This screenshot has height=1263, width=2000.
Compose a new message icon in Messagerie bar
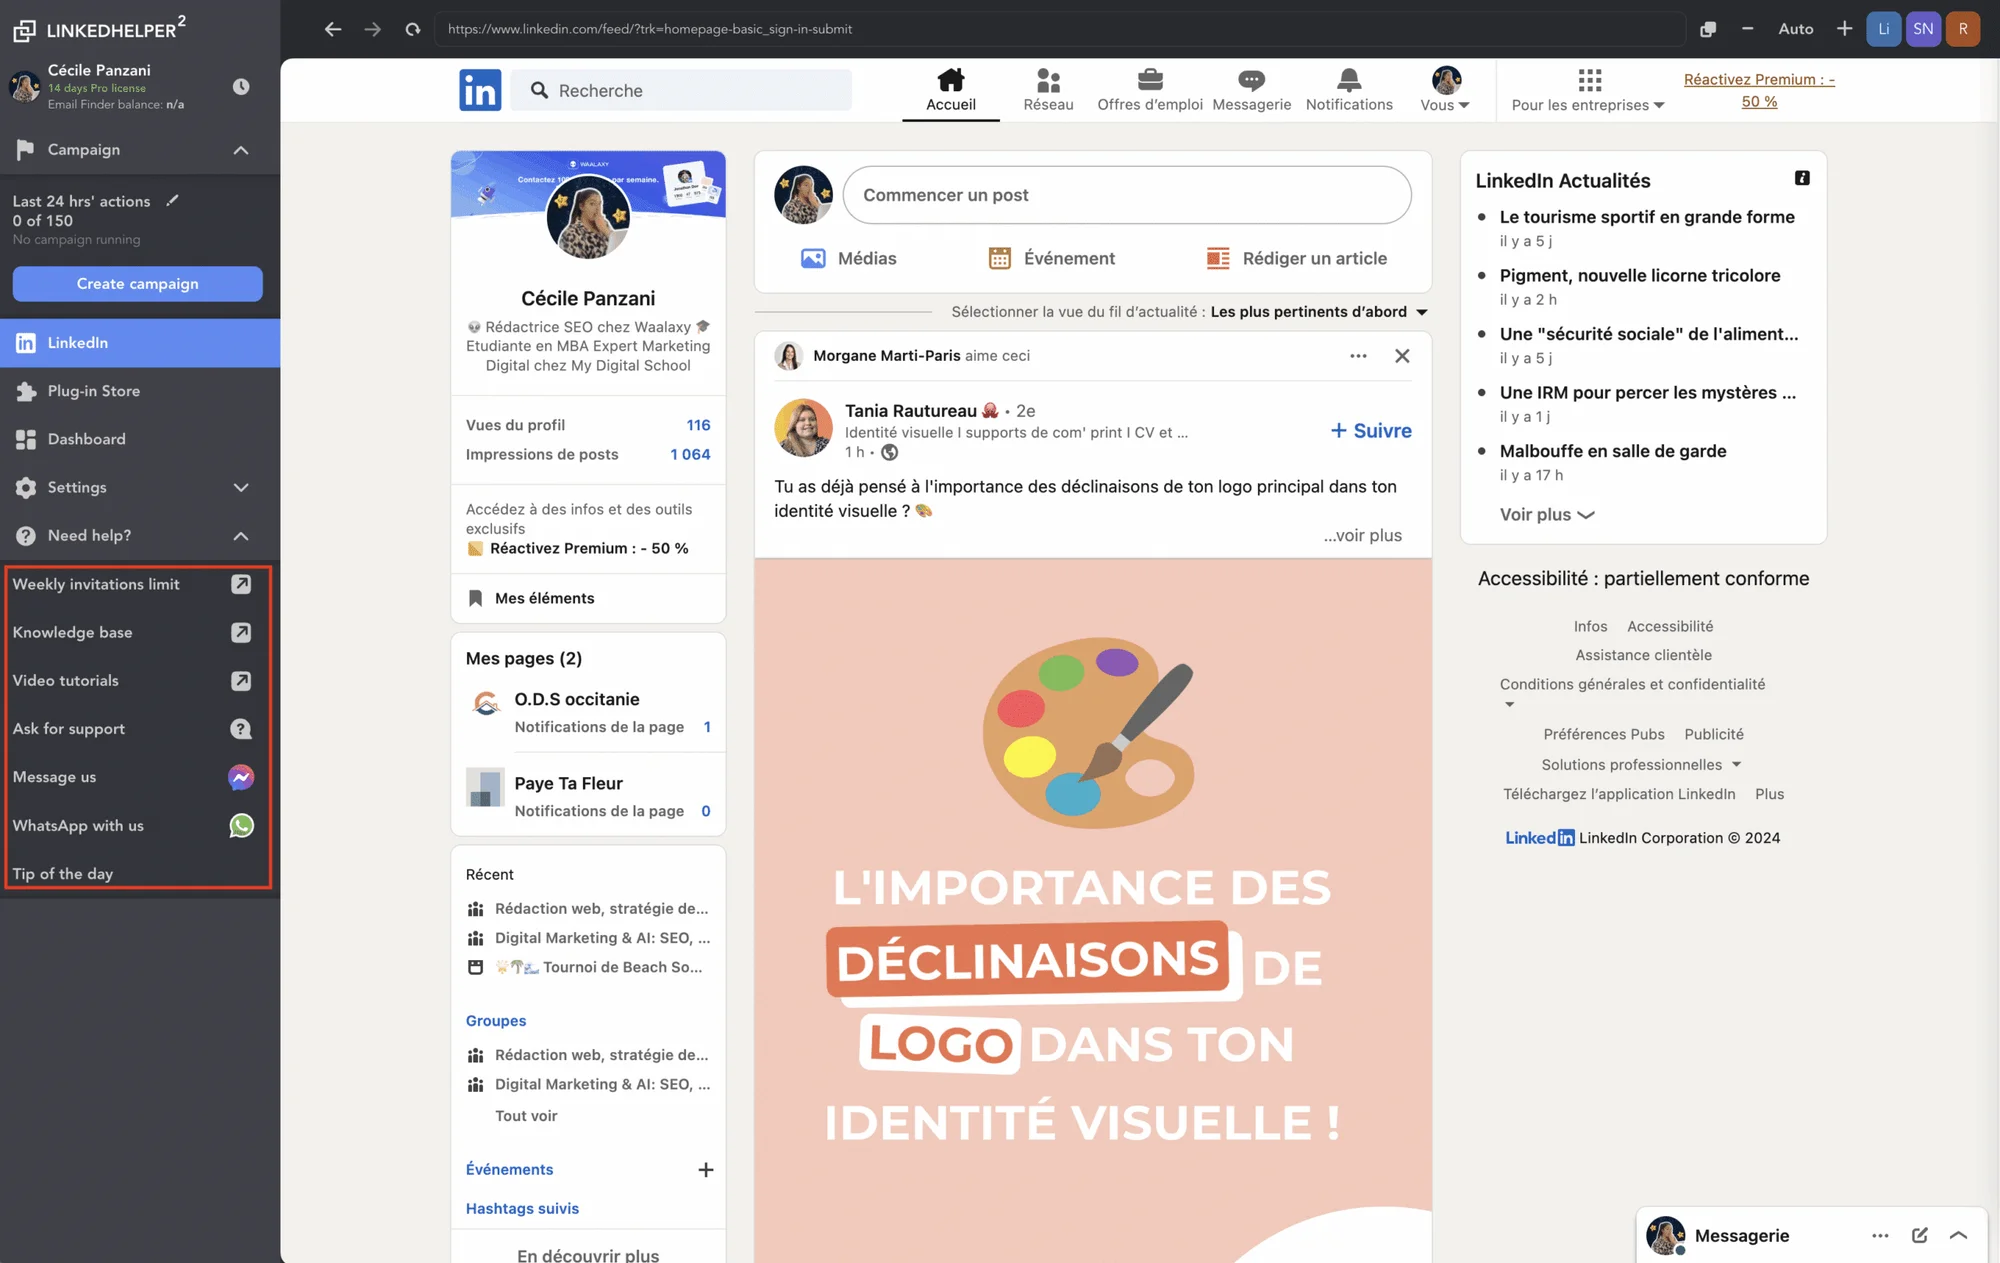(x=1919, y=1236)
